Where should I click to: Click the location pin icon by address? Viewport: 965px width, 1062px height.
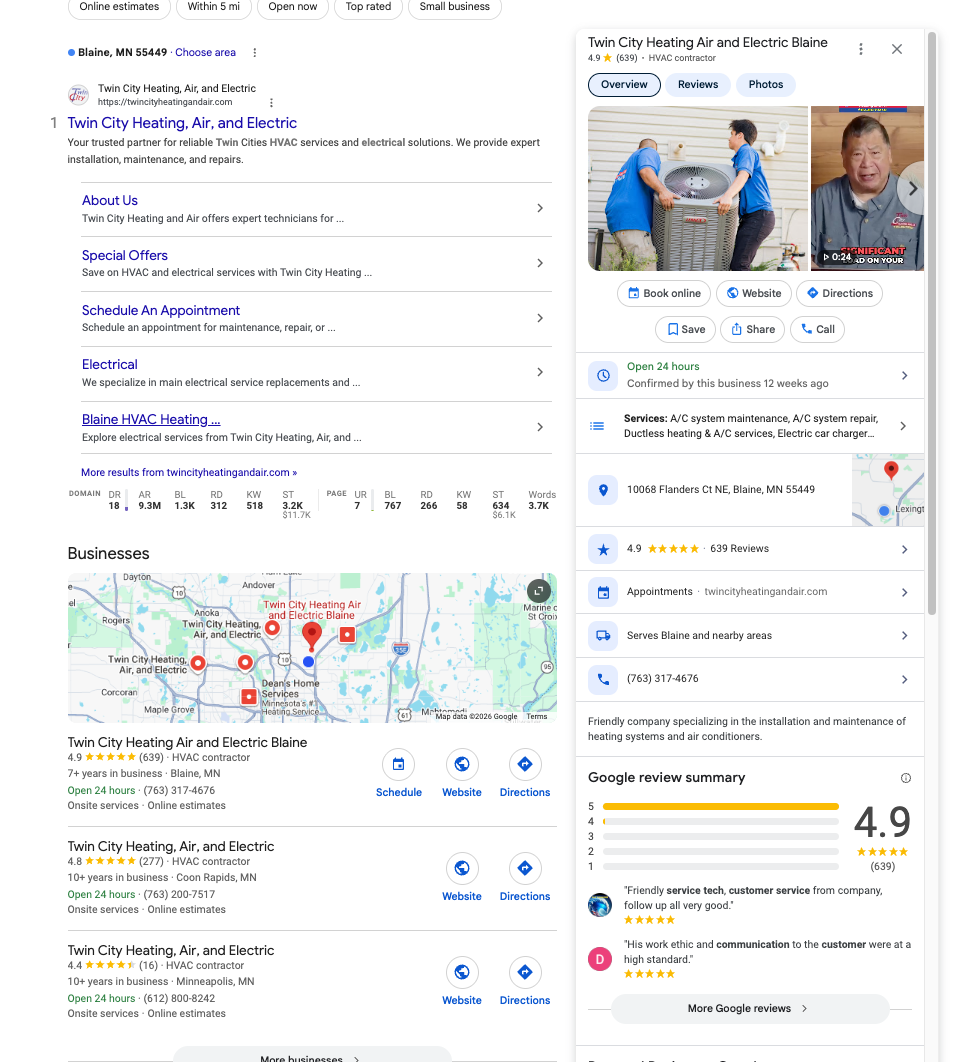(603, 490)
